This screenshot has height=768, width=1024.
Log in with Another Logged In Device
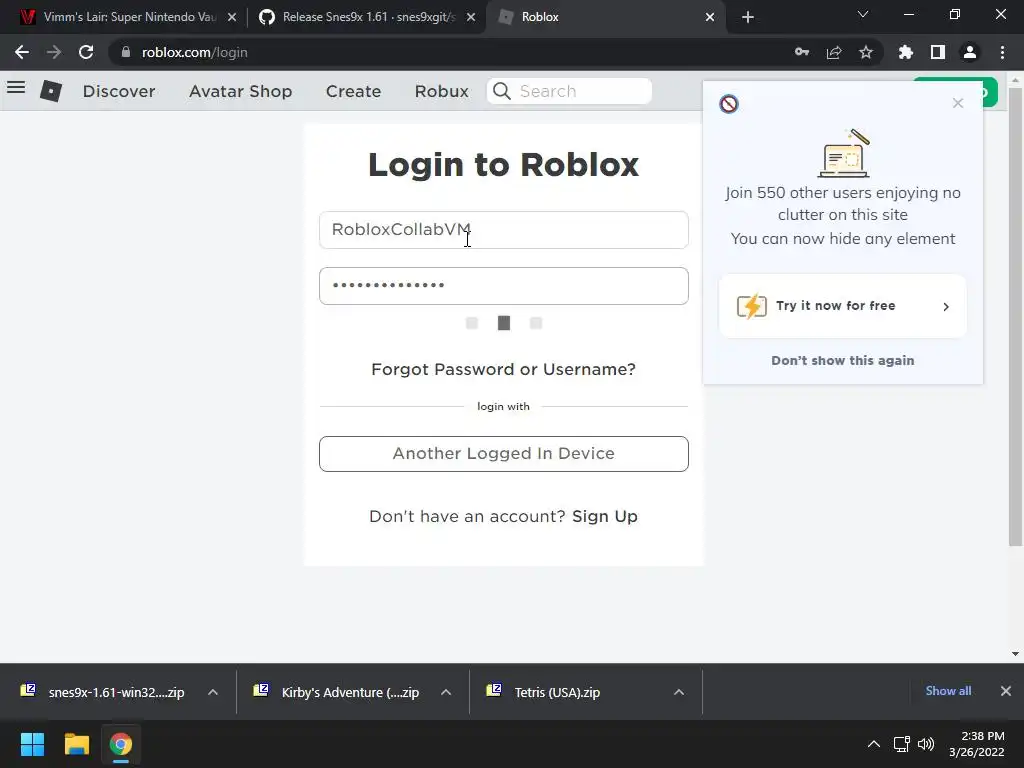coord(504,454)
